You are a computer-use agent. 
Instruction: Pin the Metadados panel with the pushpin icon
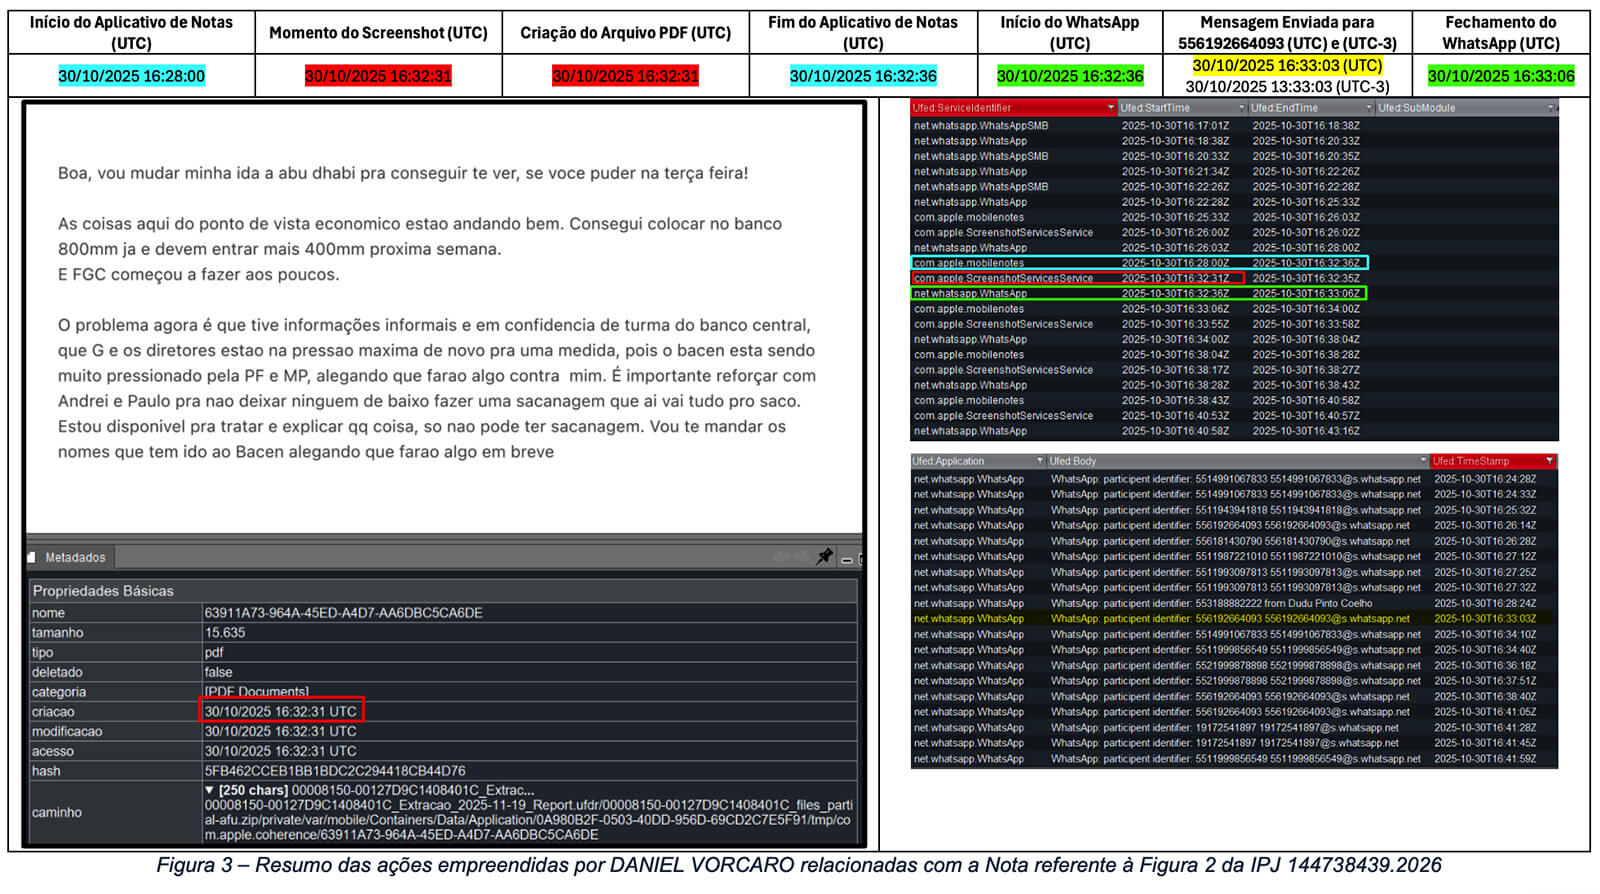click(824, 557)
